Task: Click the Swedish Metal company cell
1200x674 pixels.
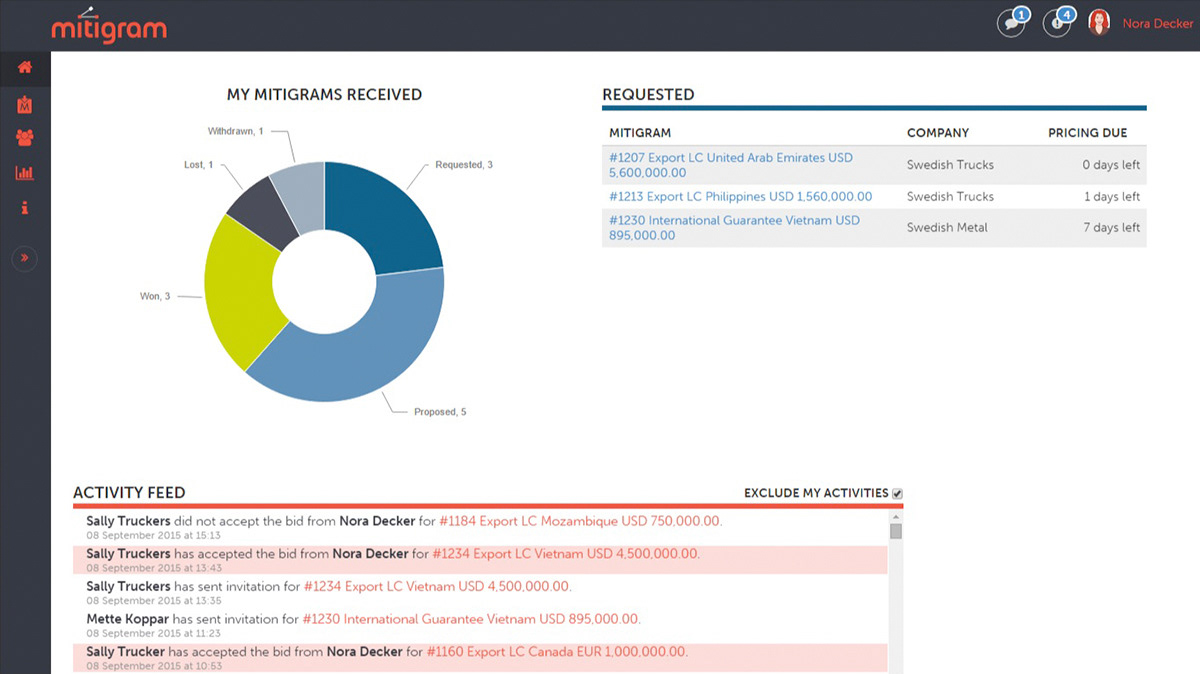Action: coord(947,227)
